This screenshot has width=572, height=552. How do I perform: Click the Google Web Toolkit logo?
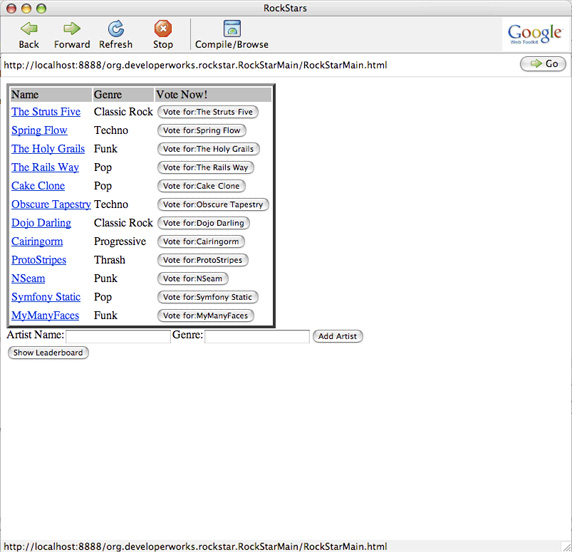click(535, 34)
